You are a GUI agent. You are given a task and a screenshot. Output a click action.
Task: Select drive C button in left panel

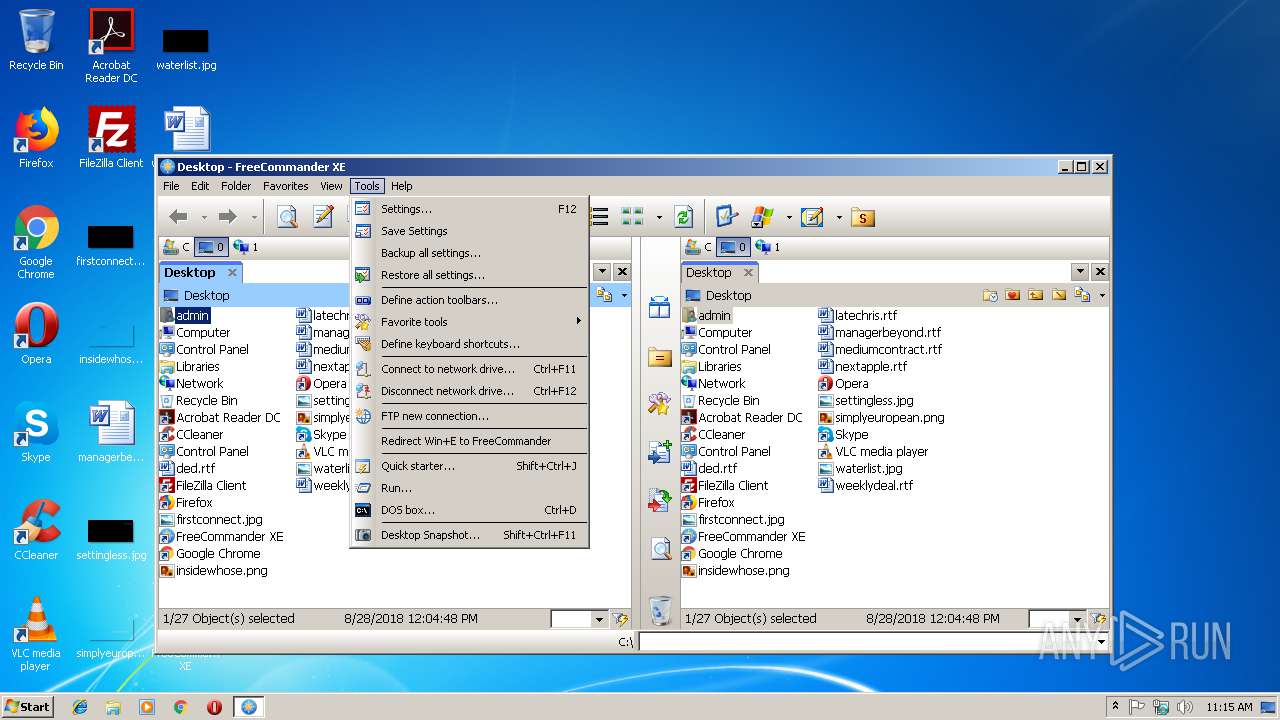click(177, 247)
